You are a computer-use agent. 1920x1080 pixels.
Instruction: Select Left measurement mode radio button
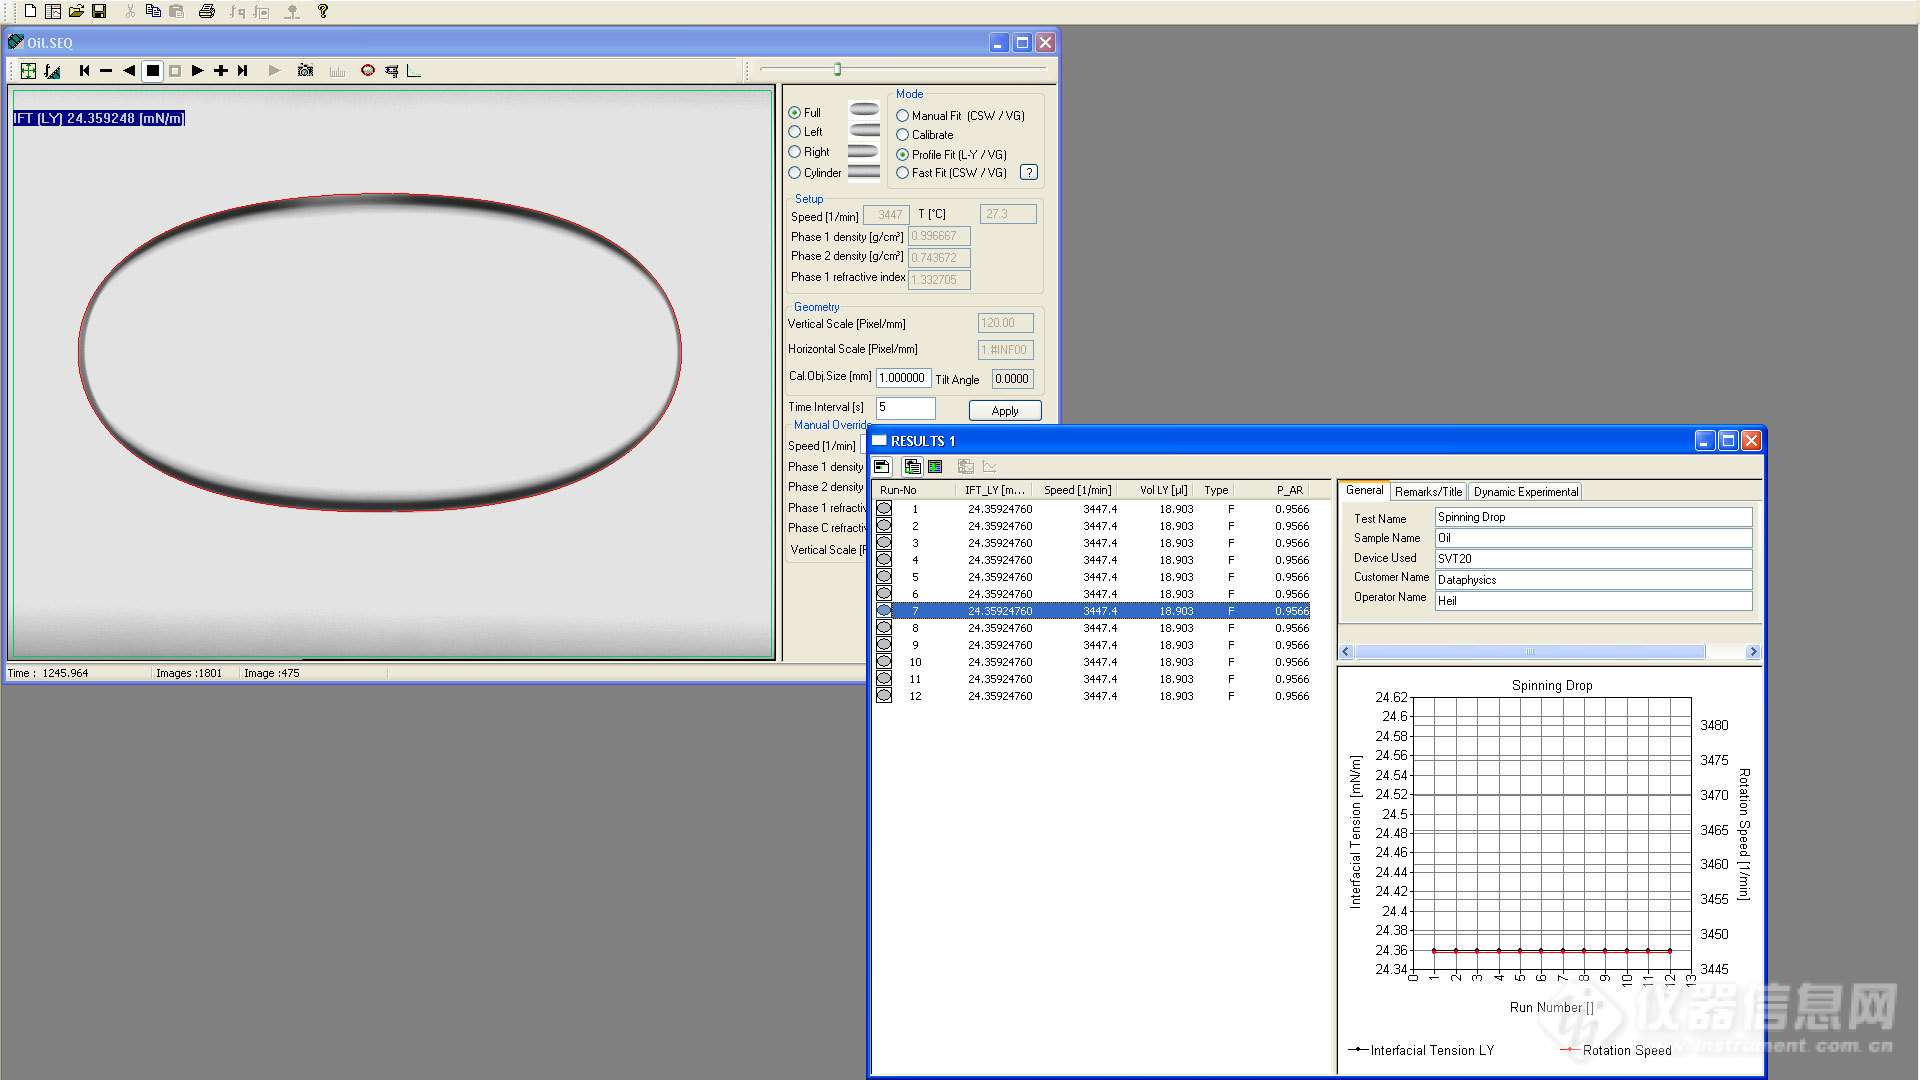point(793,132)
